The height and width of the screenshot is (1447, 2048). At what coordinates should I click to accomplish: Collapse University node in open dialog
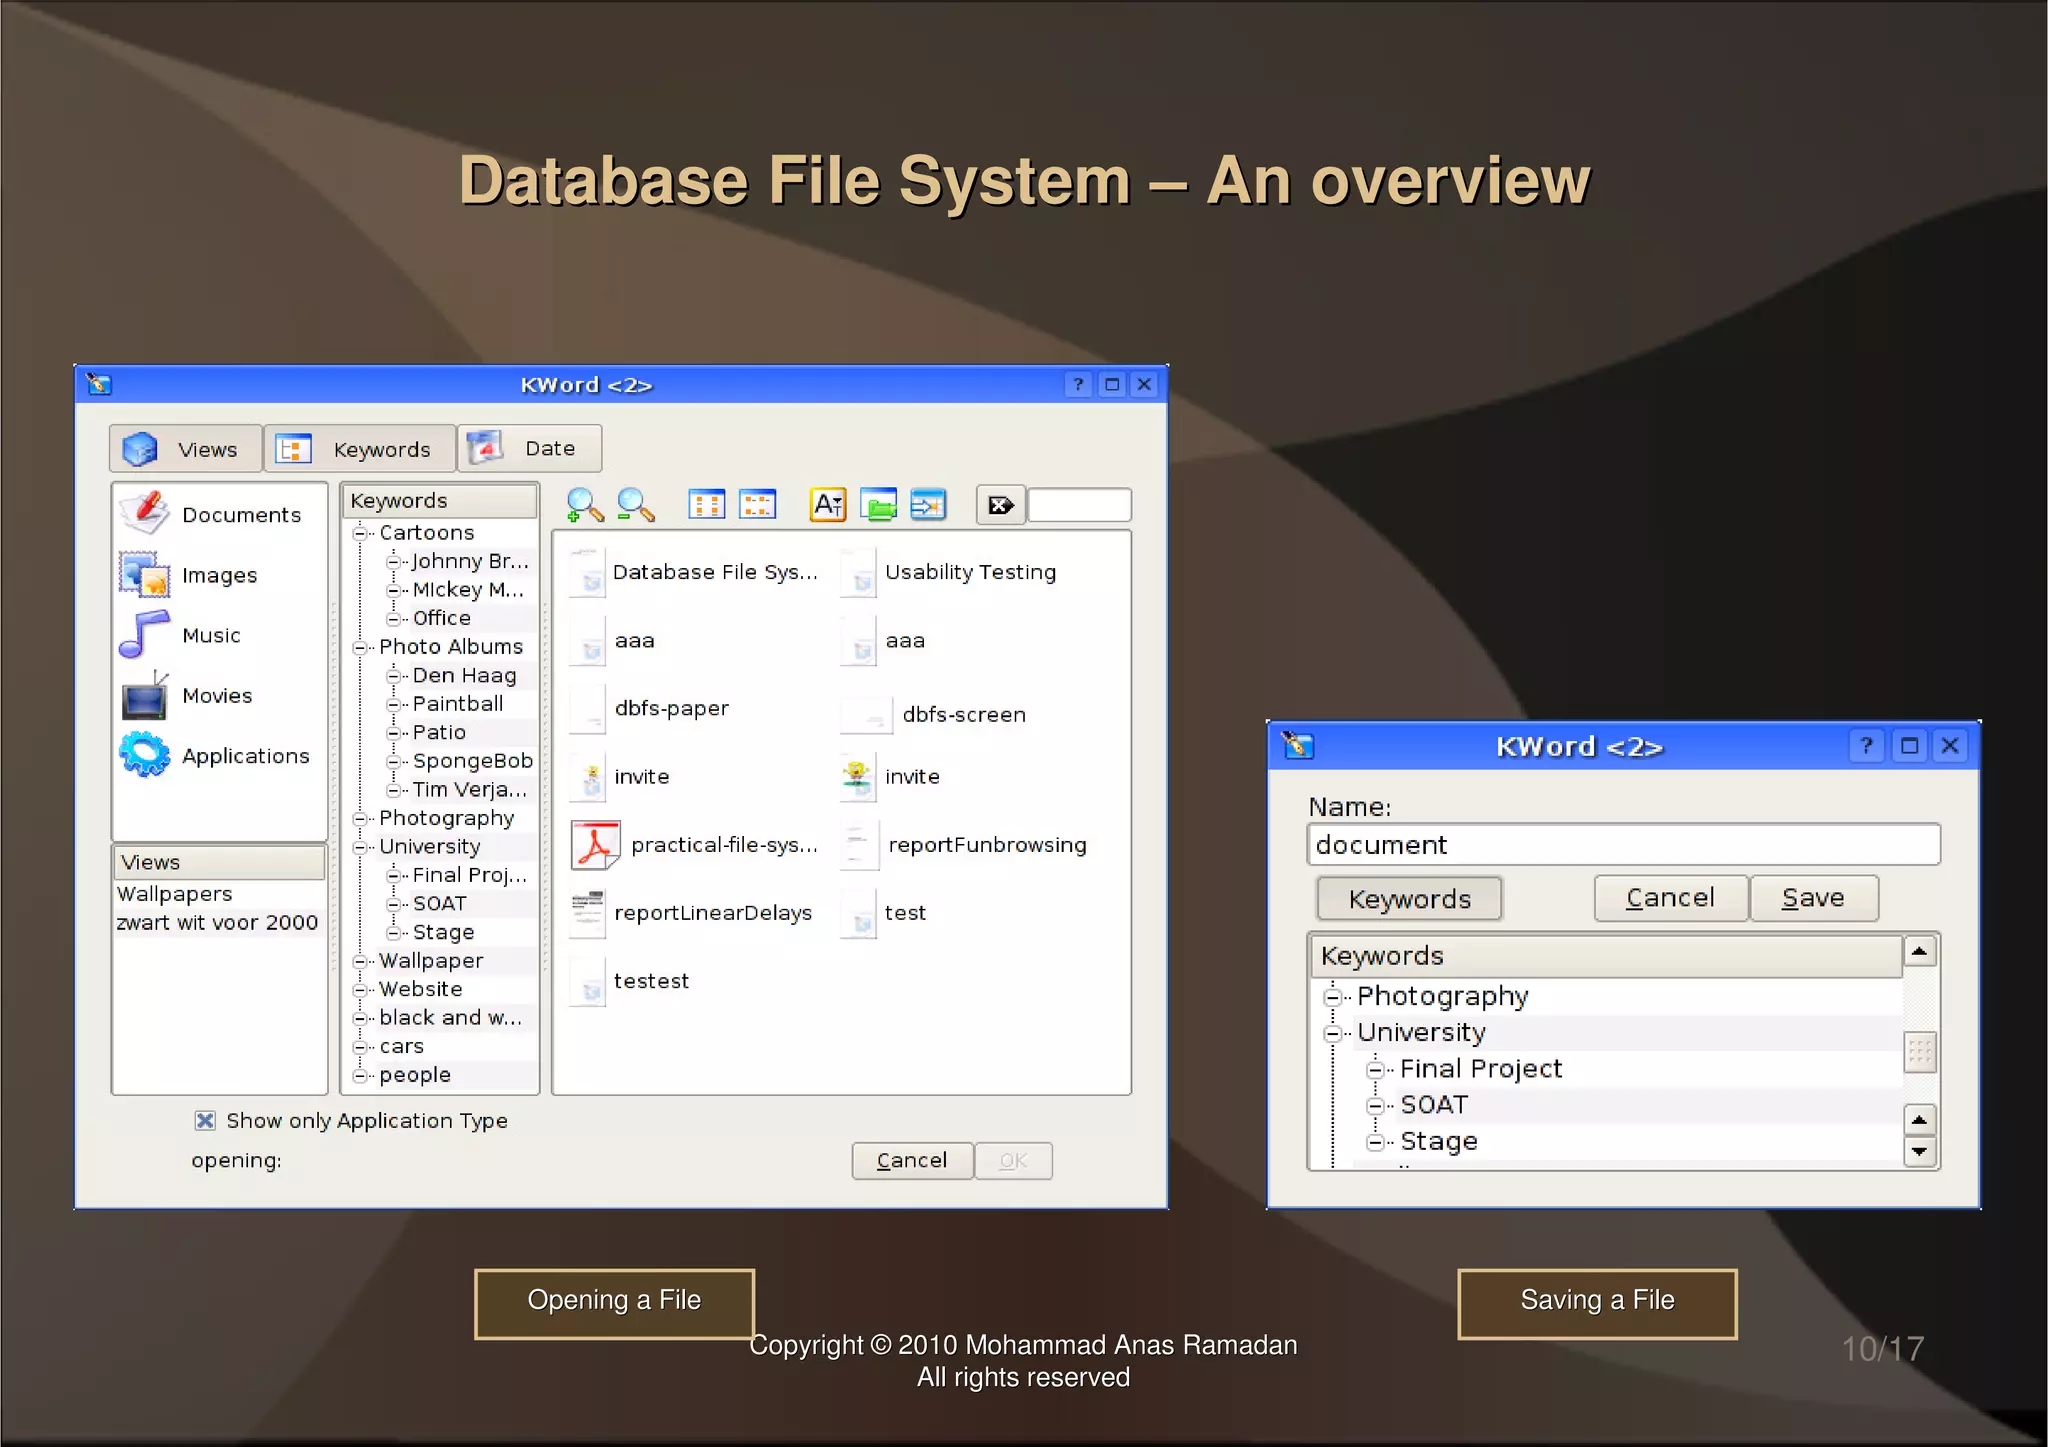[360, 847]
